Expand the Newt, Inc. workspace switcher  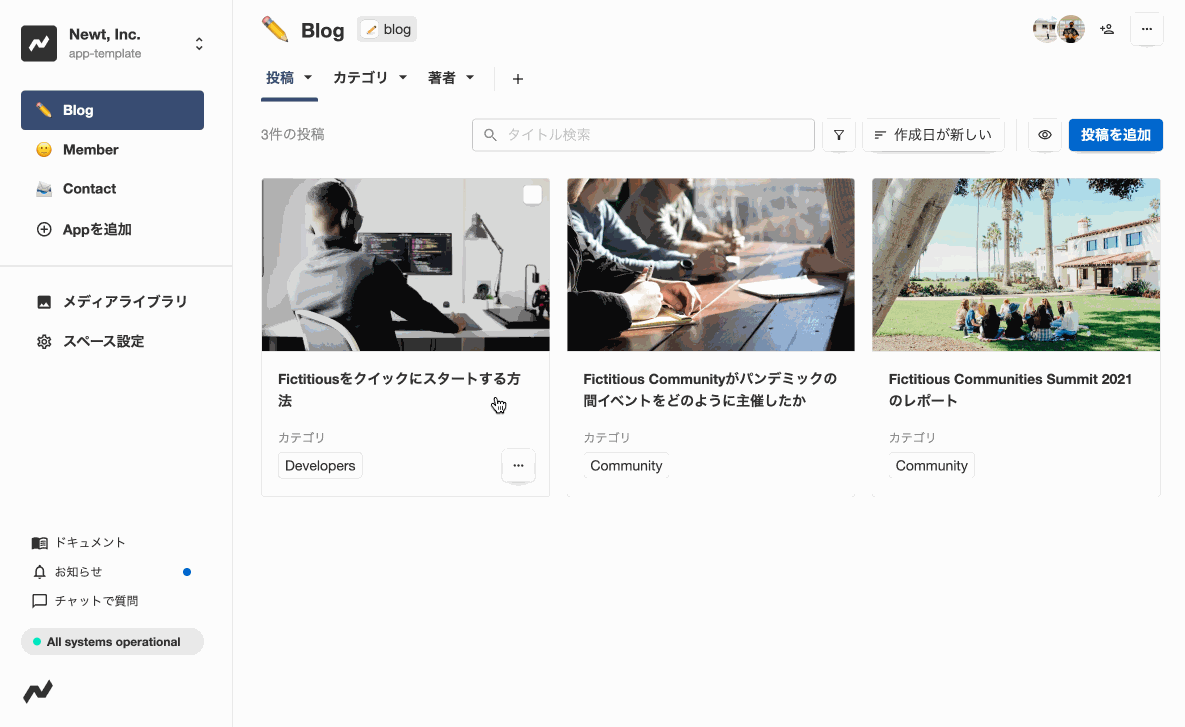click(x=198, y=43)
